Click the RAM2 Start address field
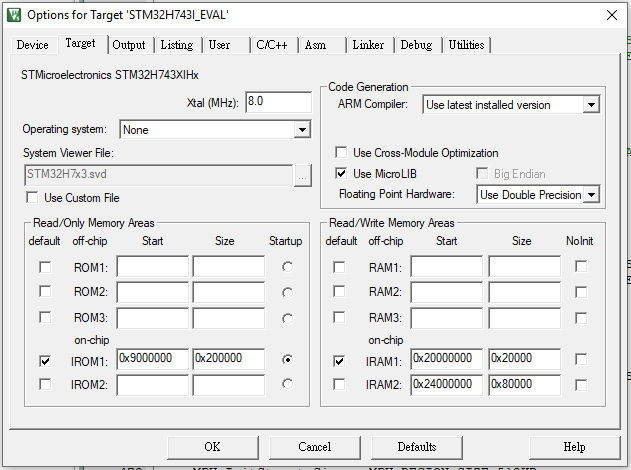This screenshot has width=631, height=470. [447, 292]
